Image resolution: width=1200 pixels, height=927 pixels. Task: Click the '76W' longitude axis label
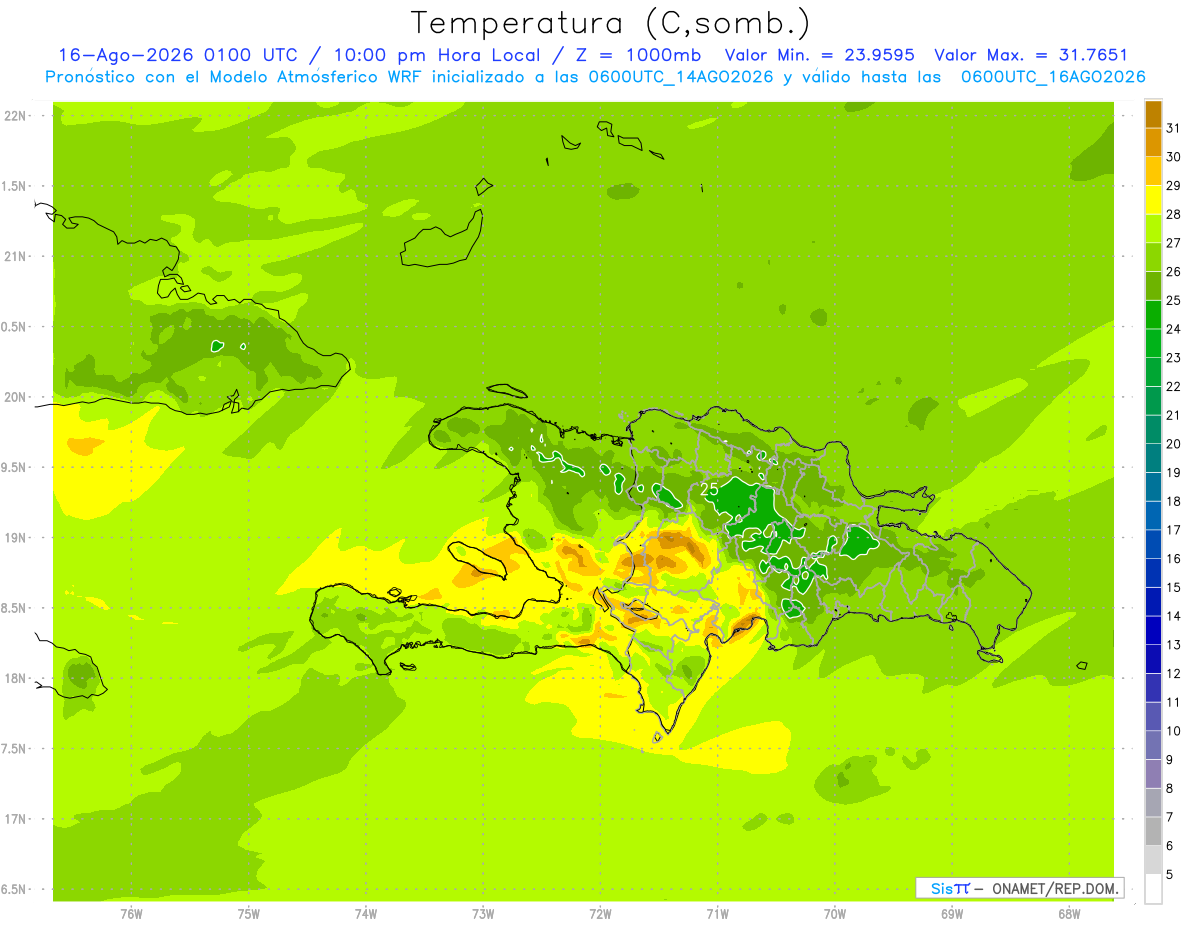click(x=131, y=914)
